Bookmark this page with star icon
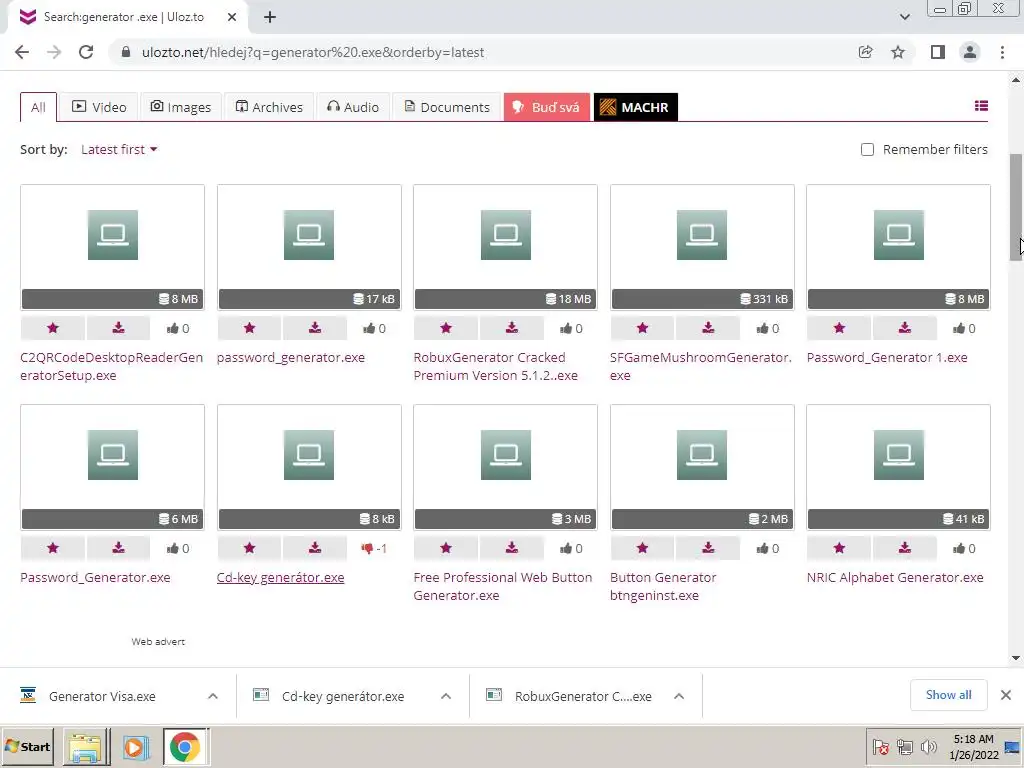Viewport: 1024px width, 768px height. (898, 52)
